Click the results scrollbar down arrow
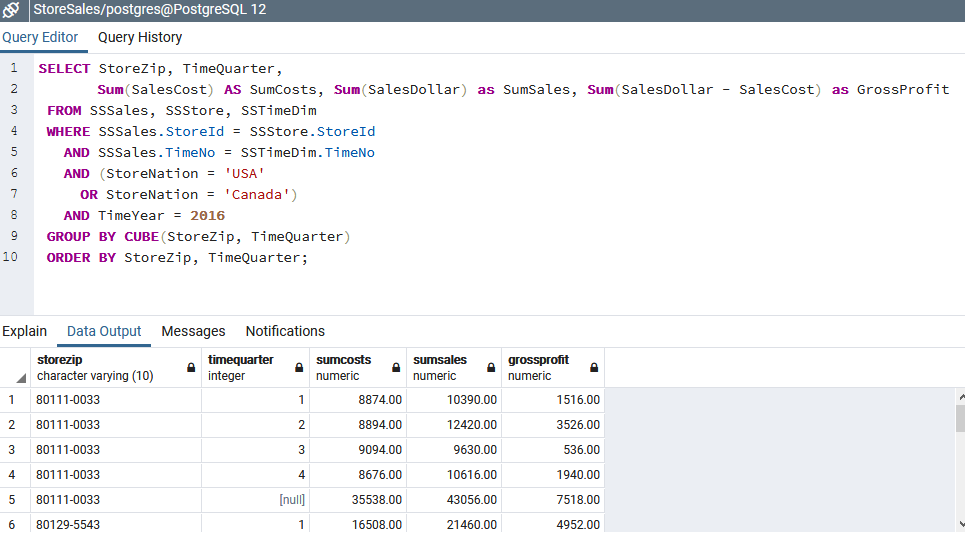965x545 pixels. [x=959, y=524]
